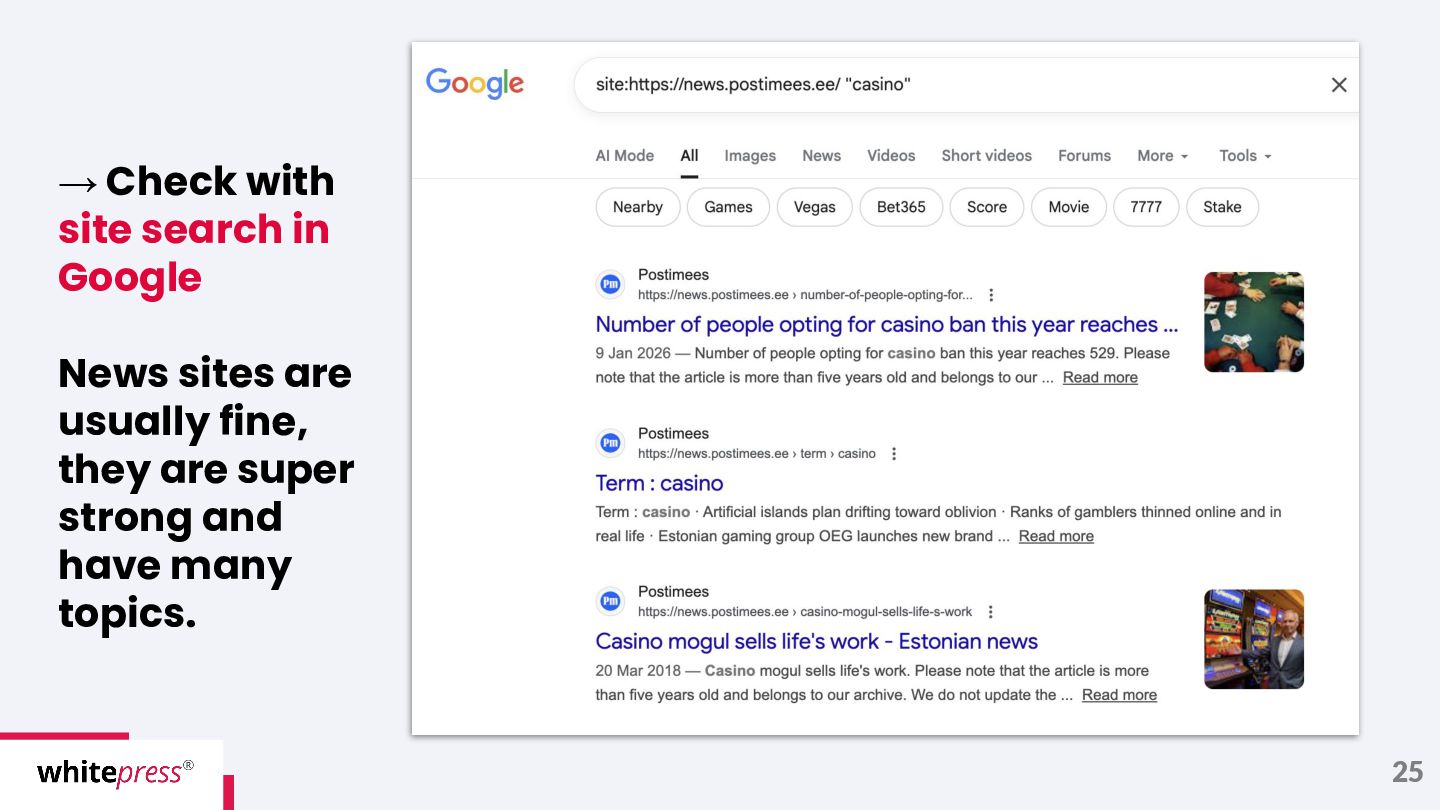Expand the More dropdown
This screenshot has width=1440, height=810.
(x=1162, y=156)
